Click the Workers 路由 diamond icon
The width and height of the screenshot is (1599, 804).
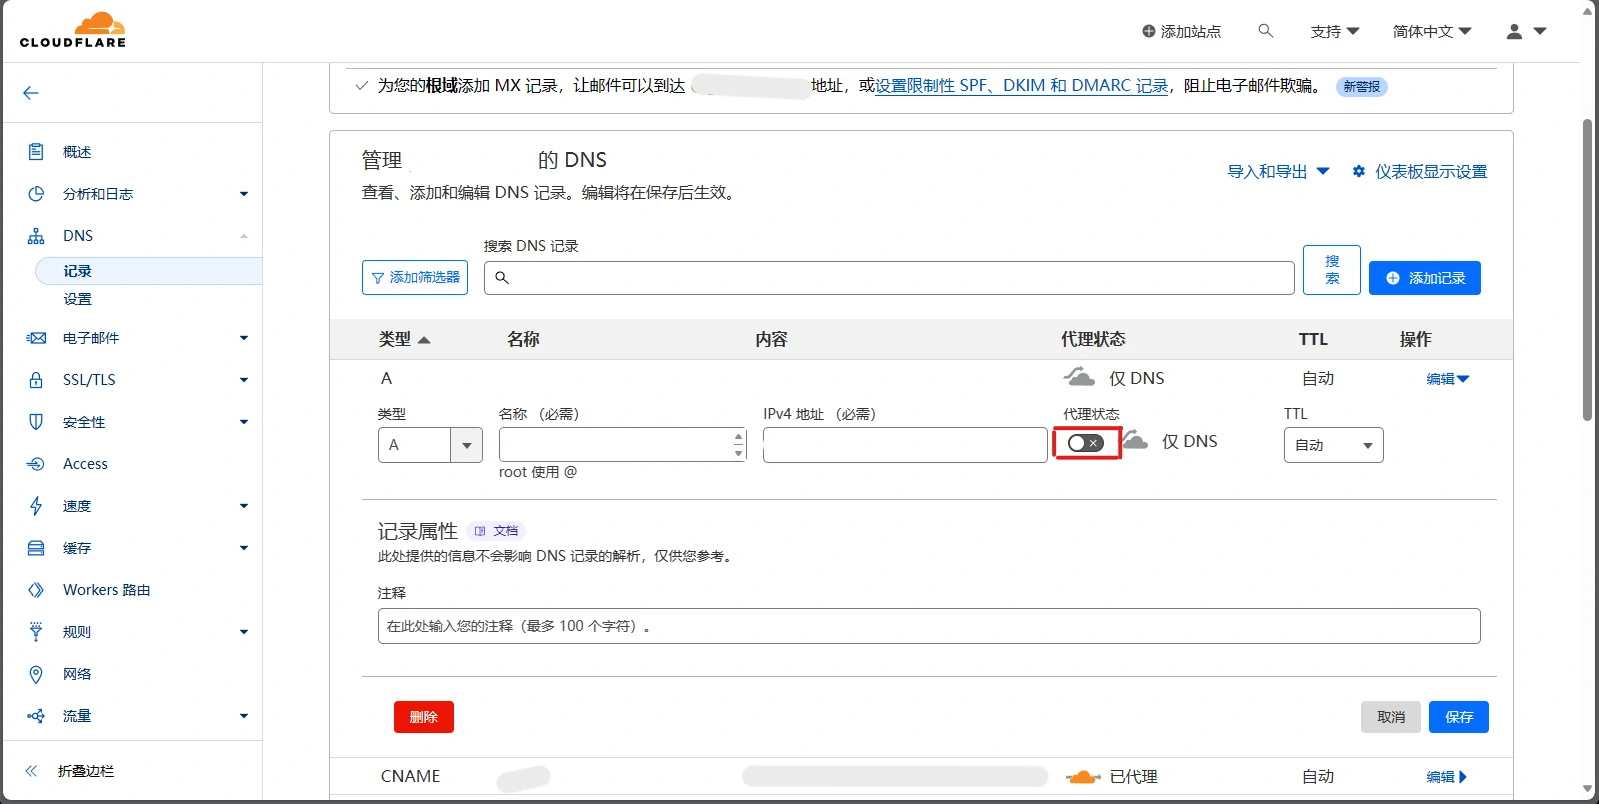pos(36,590)
